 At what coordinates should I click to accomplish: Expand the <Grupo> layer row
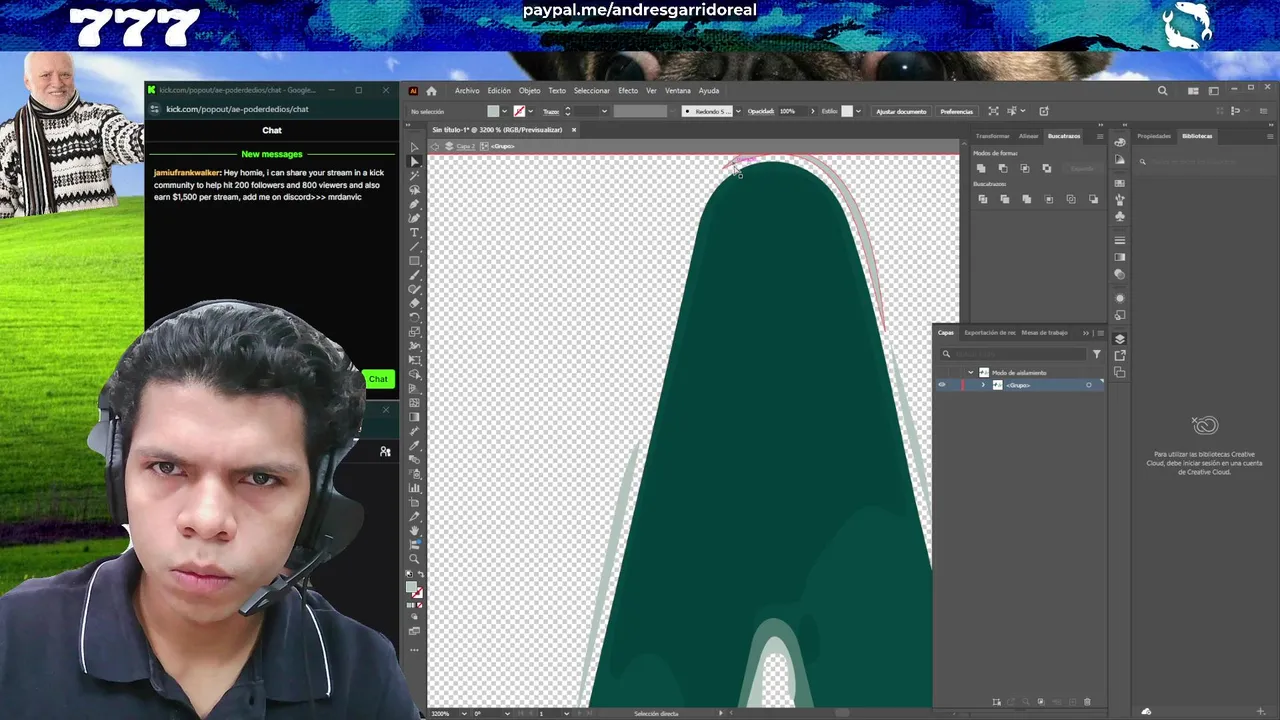click(x=983, y=385)
